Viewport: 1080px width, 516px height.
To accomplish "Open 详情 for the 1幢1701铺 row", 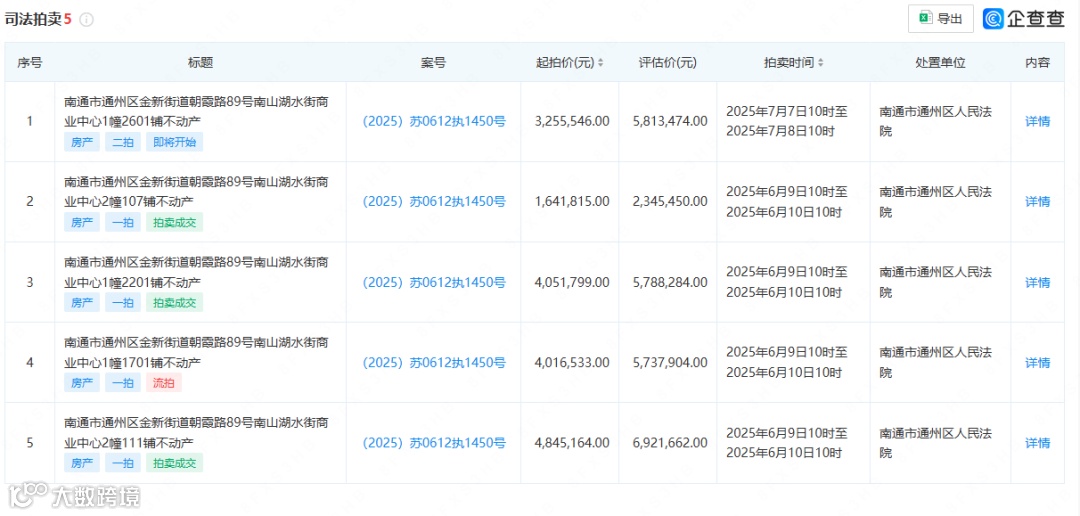I will [x=1037, y=362].
